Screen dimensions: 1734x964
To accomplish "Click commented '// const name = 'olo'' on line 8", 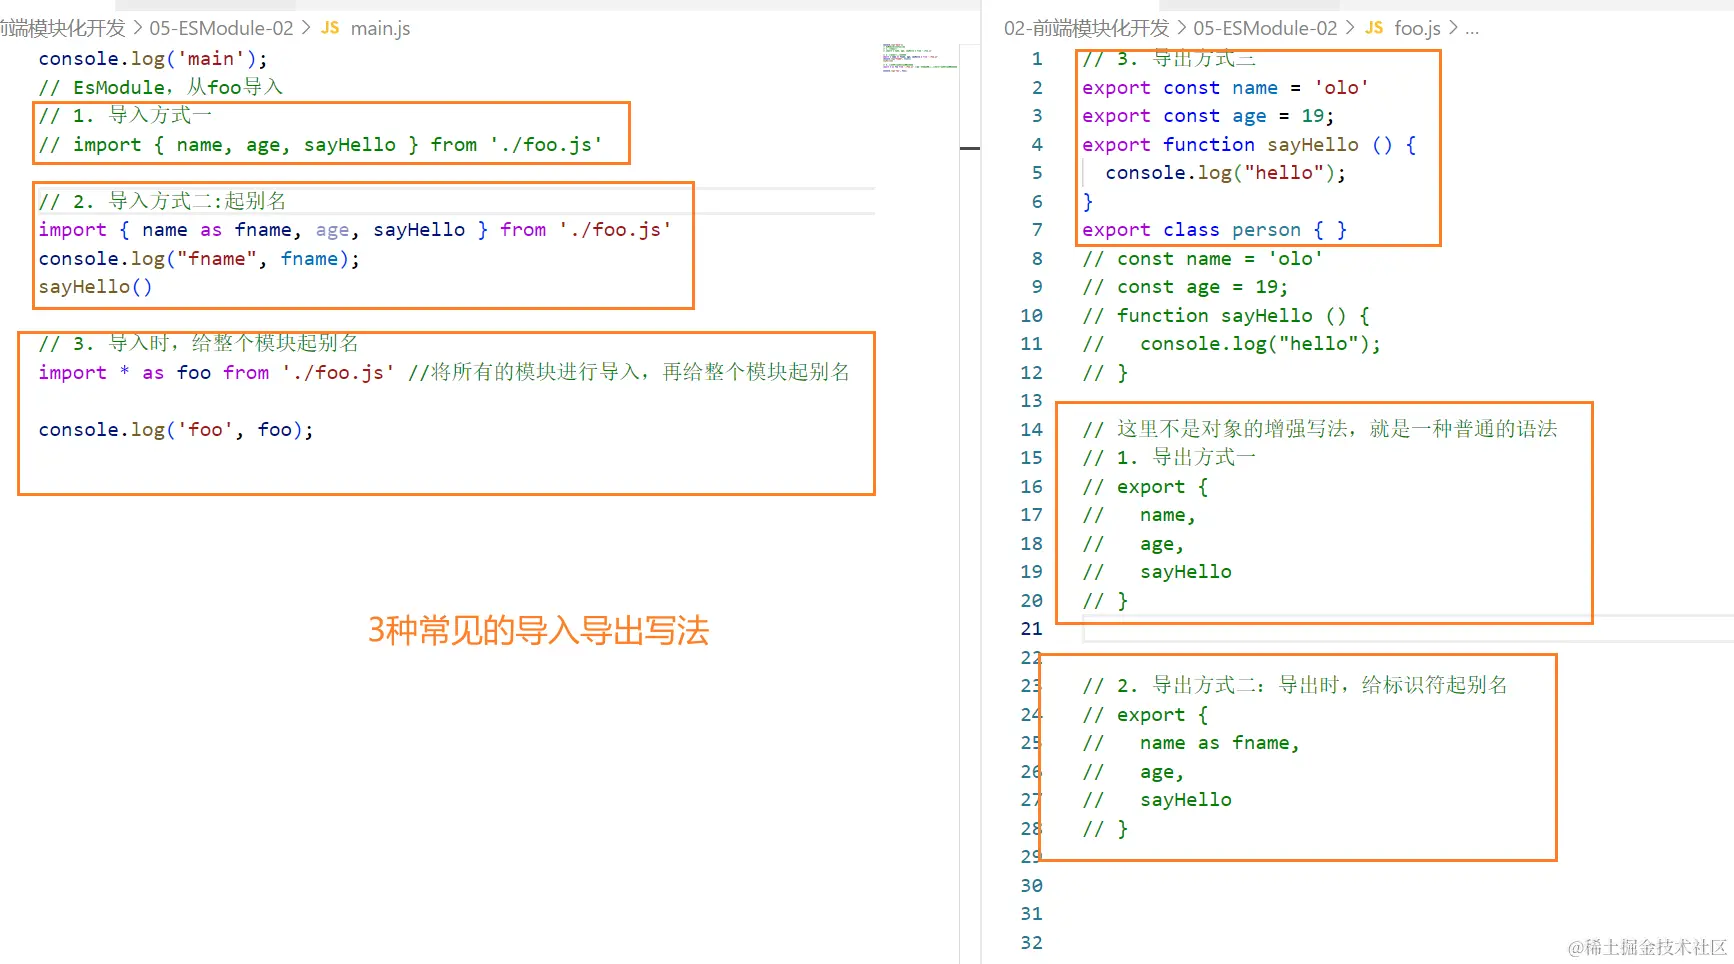I will tap(1202, 258).
